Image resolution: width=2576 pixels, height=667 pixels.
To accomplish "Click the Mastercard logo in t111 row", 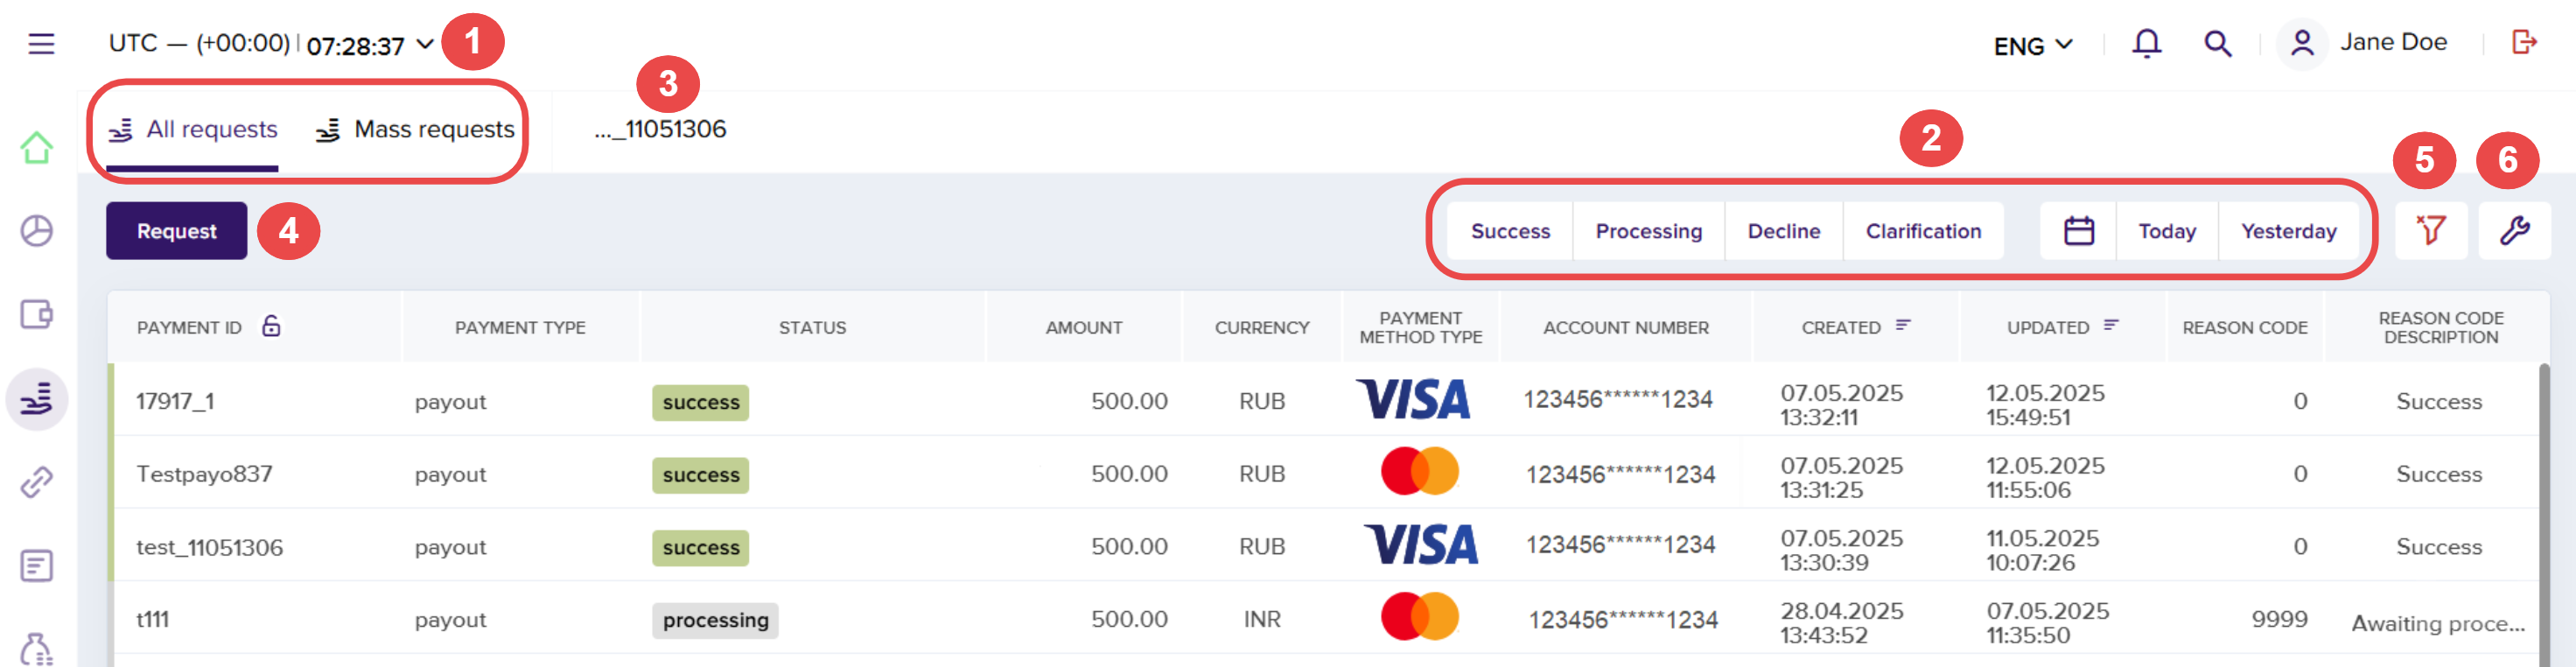I will (1419, 616).
